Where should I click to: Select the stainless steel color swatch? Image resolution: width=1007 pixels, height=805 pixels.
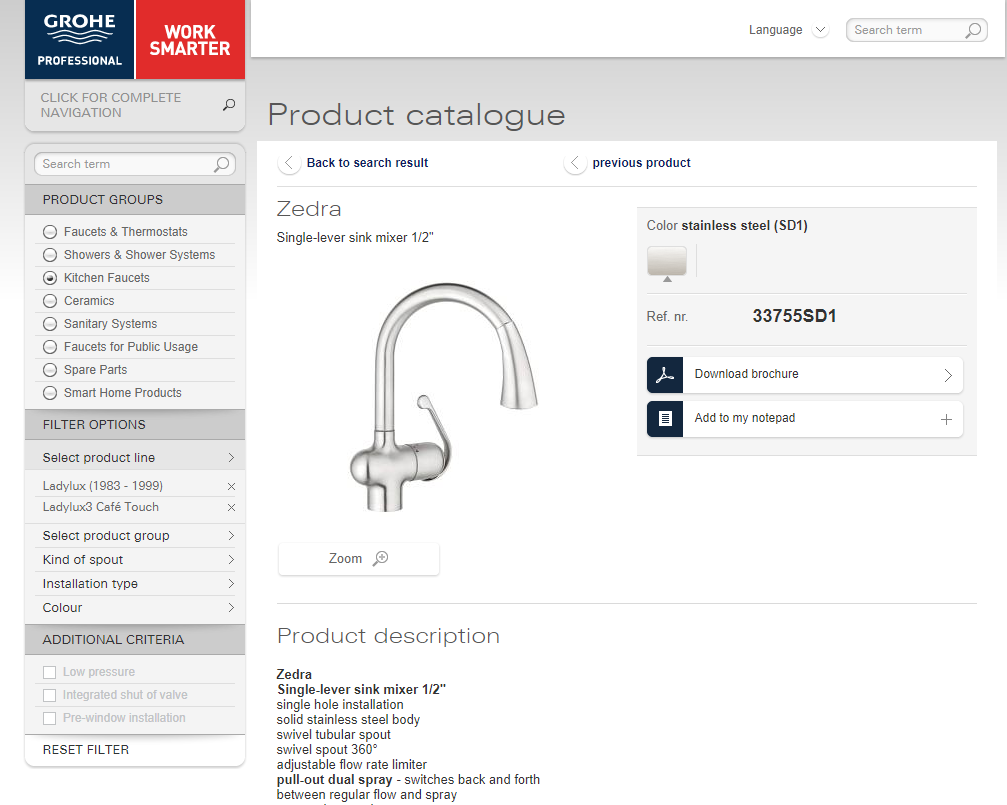[x=667, y=261]
